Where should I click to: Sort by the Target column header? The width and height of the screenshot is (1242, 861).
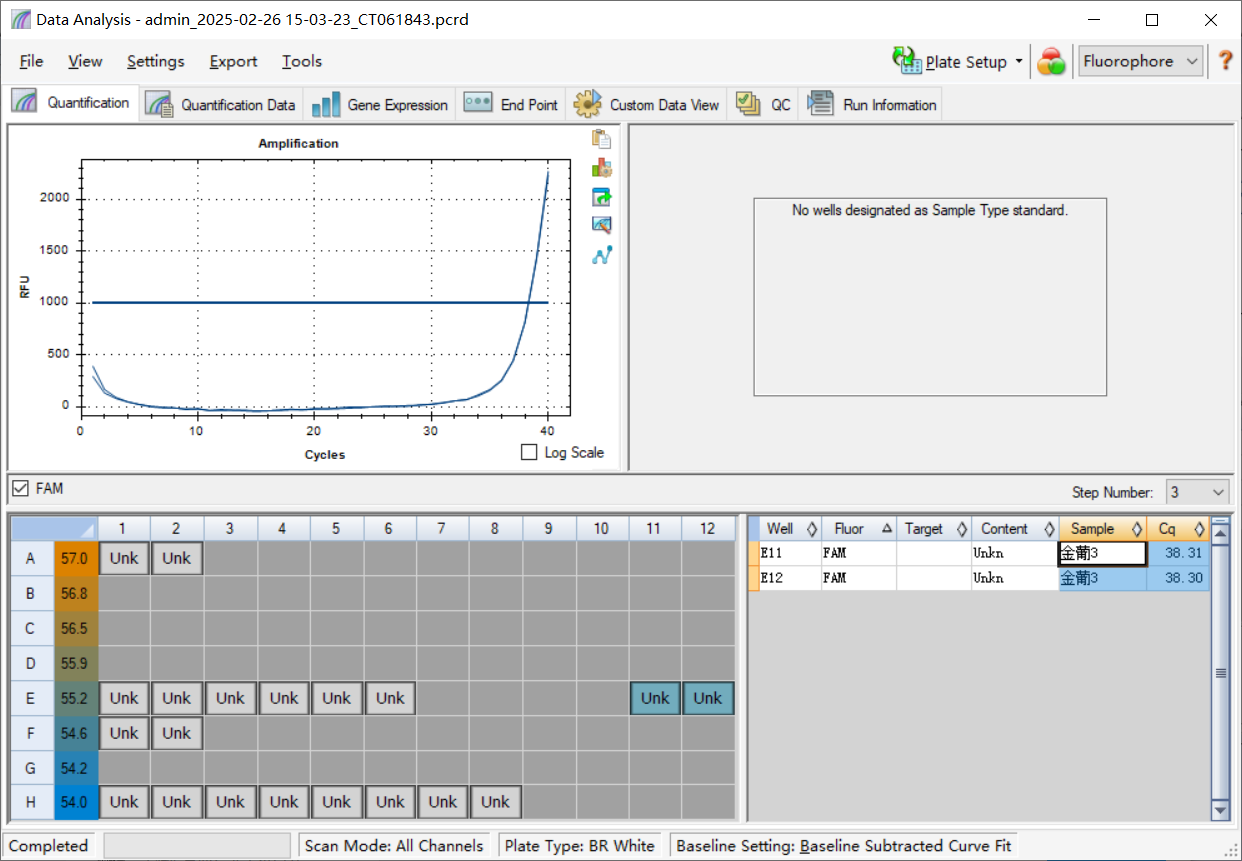[934, 529]
